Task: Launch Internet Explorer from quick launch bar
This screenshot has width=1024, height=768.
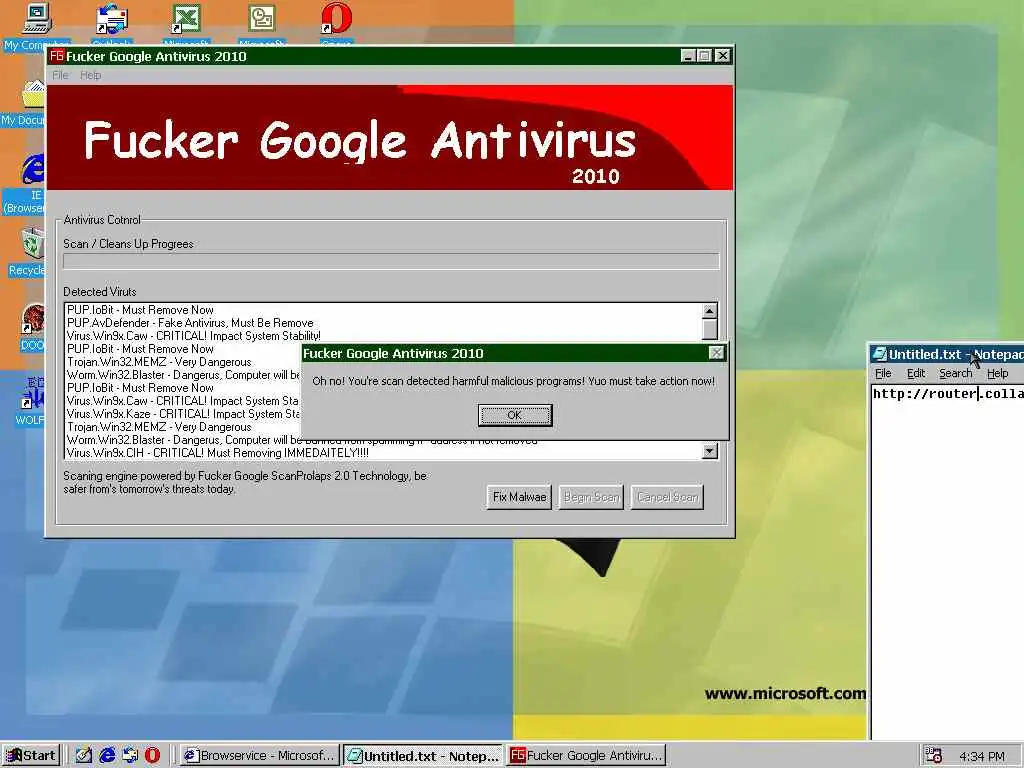Action: coord(107,756)
